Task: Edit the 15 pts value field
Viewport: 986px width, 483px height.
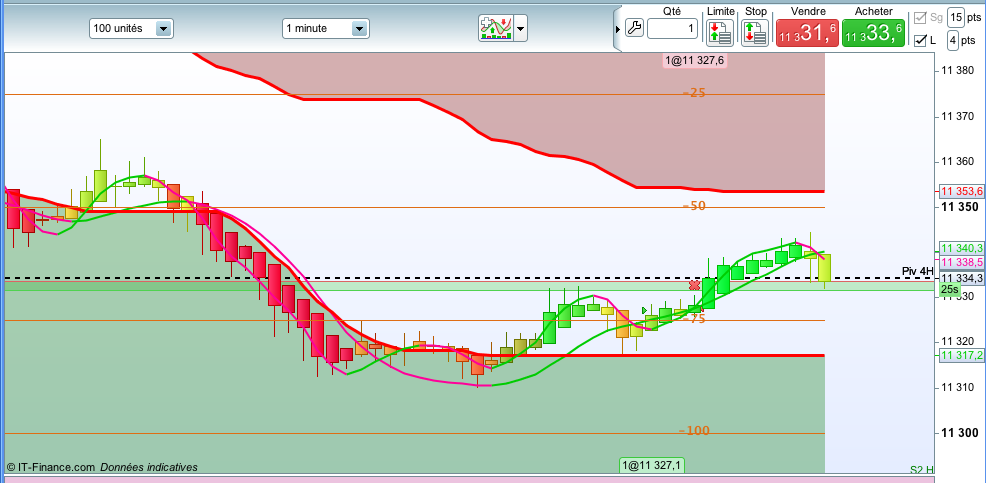Action: [x=956, y=17]
